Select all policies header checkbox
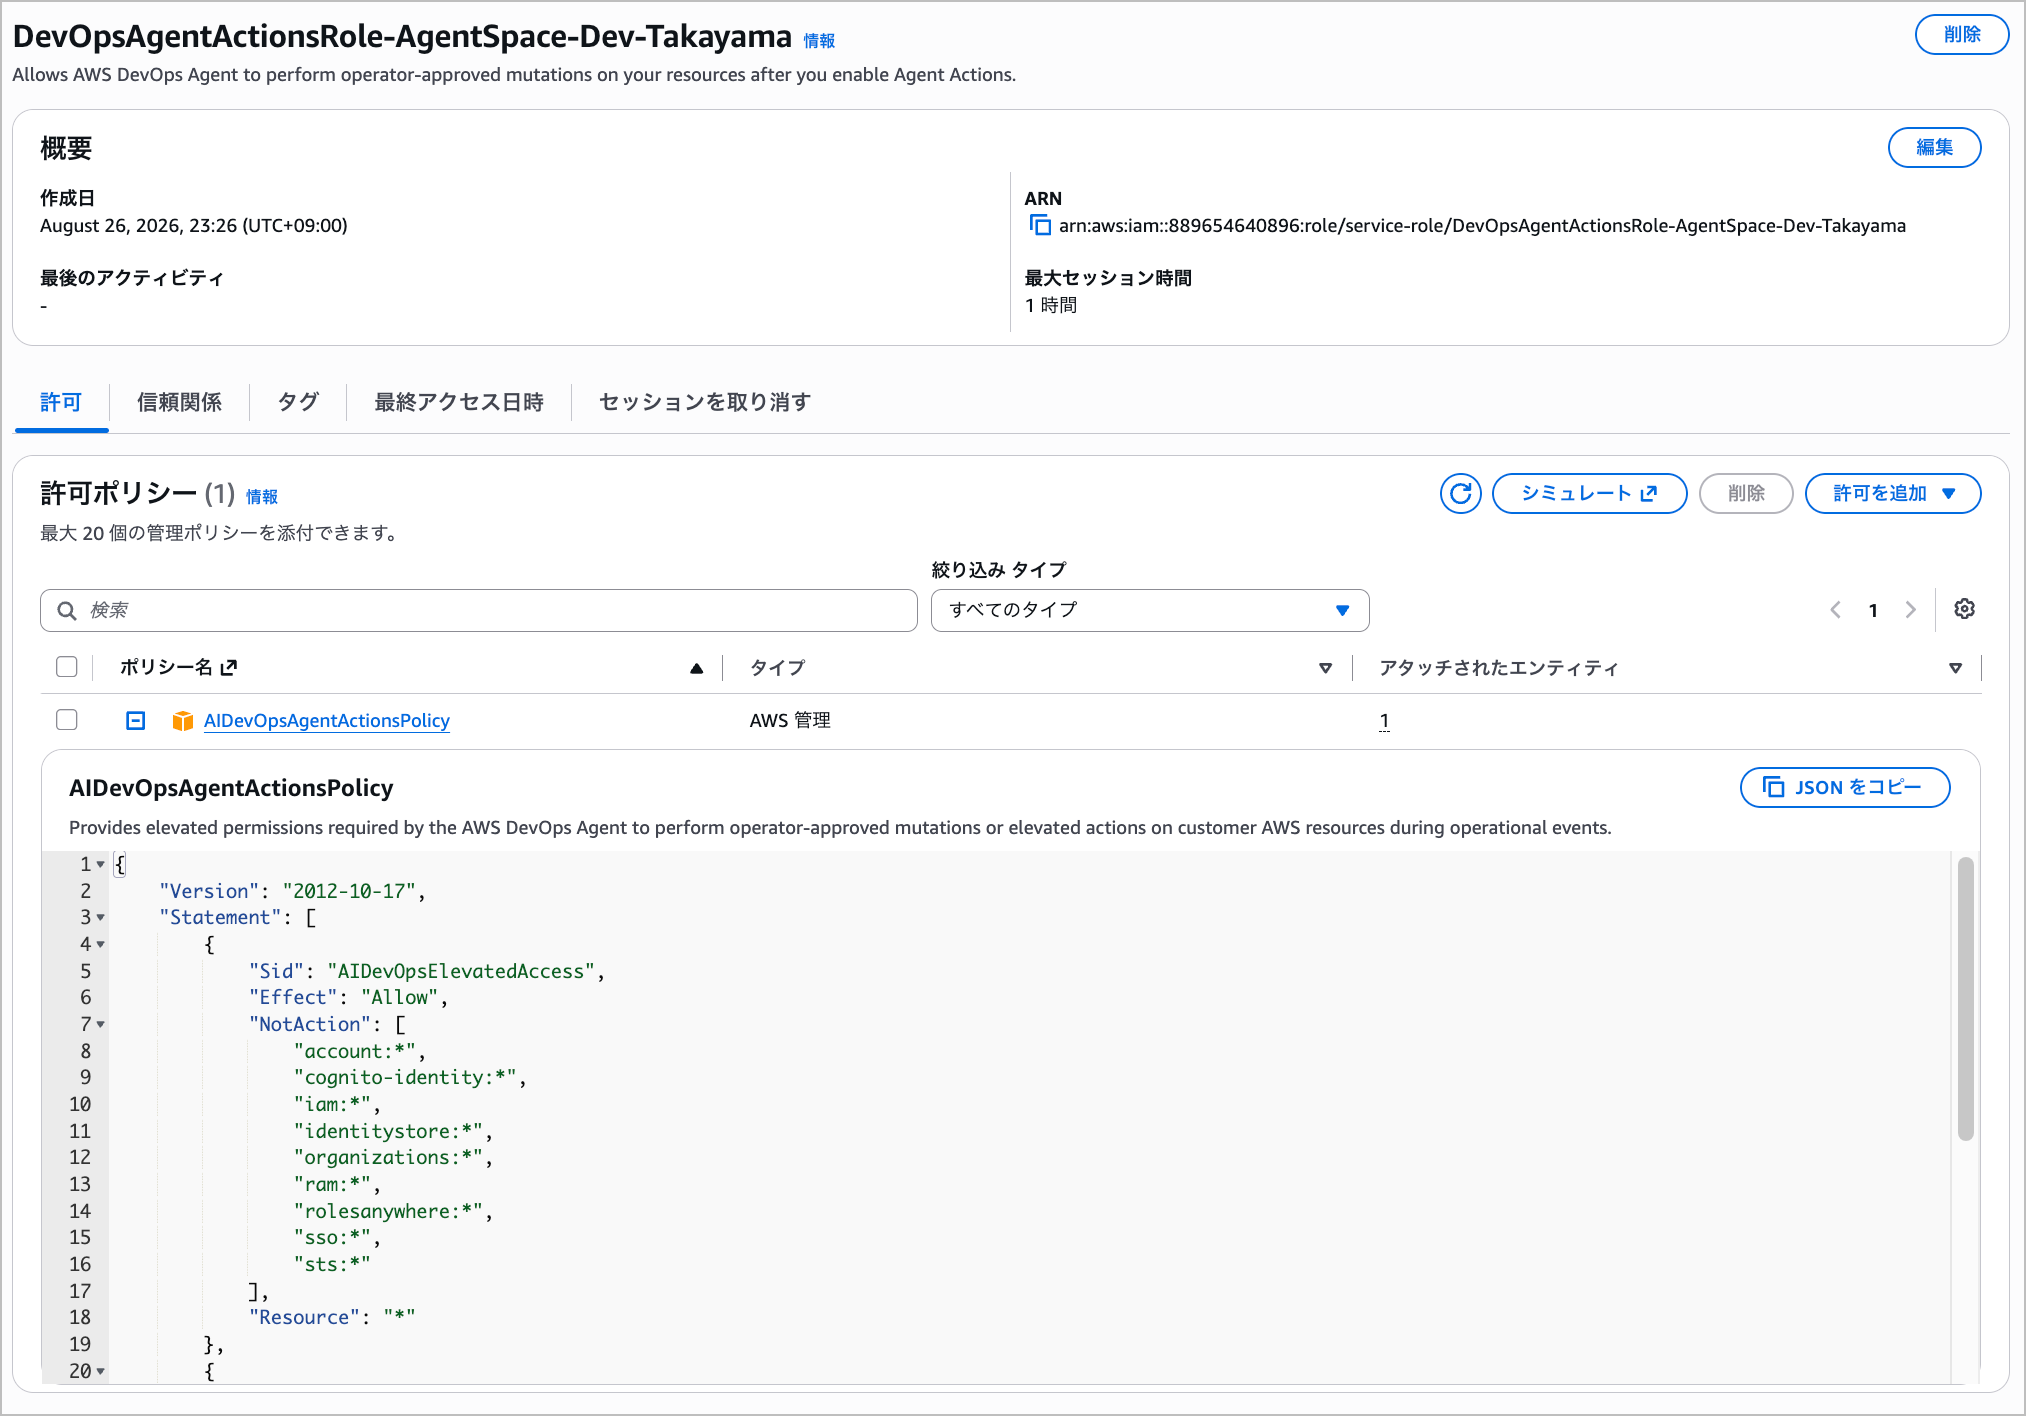 67,667
